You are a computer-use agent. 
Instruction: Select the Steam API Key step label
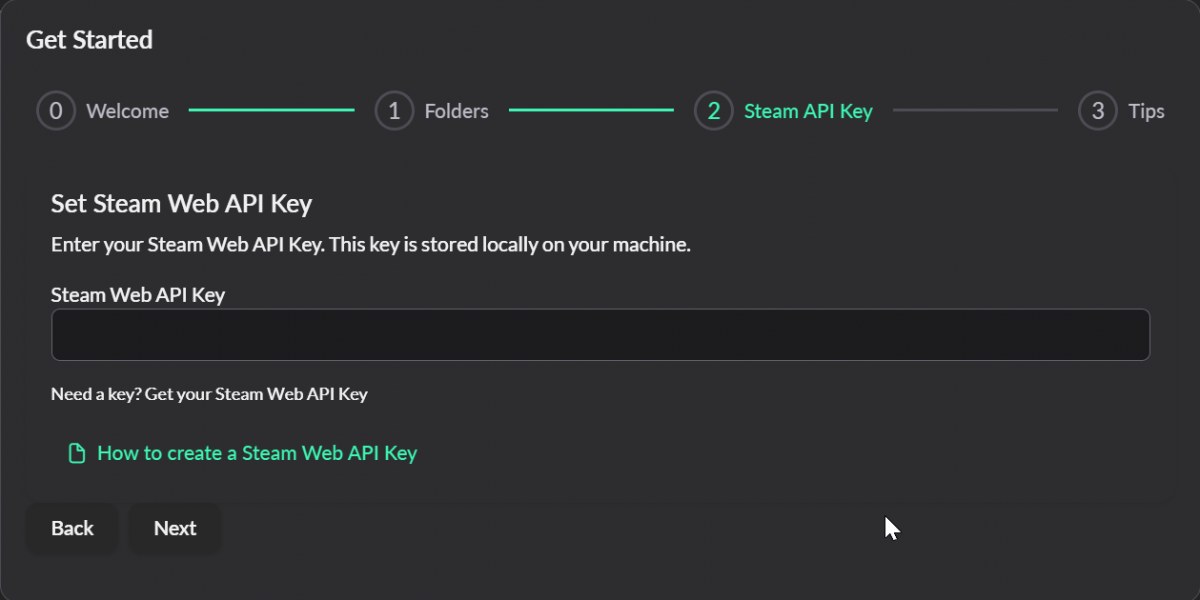(808, 111)
